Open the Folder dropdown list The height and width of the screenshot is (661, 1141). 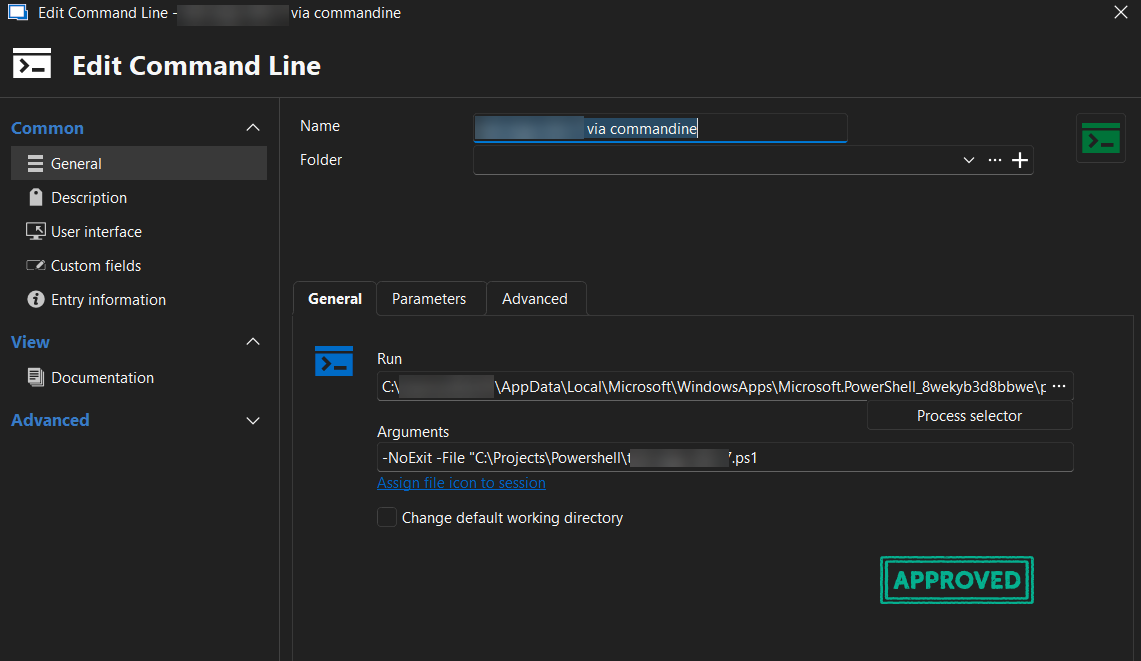coord(969,160)
